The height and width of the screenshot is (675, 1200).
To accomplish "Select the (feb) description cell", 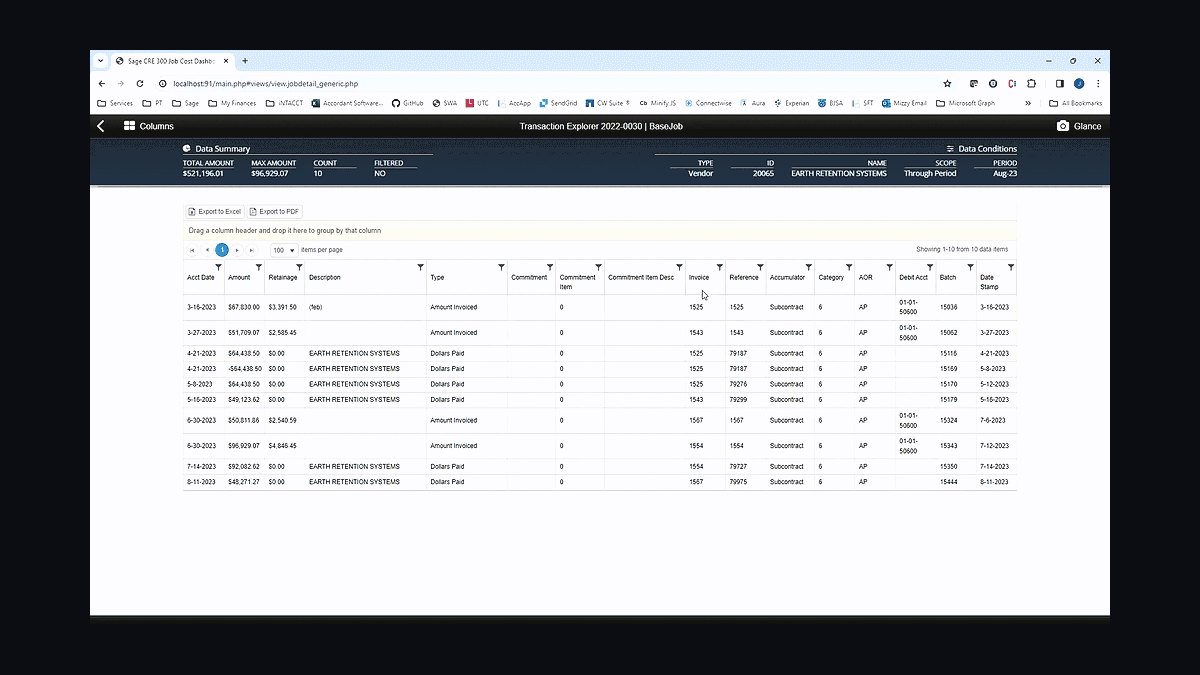I will pyautogui.click(x=365, y=307).
